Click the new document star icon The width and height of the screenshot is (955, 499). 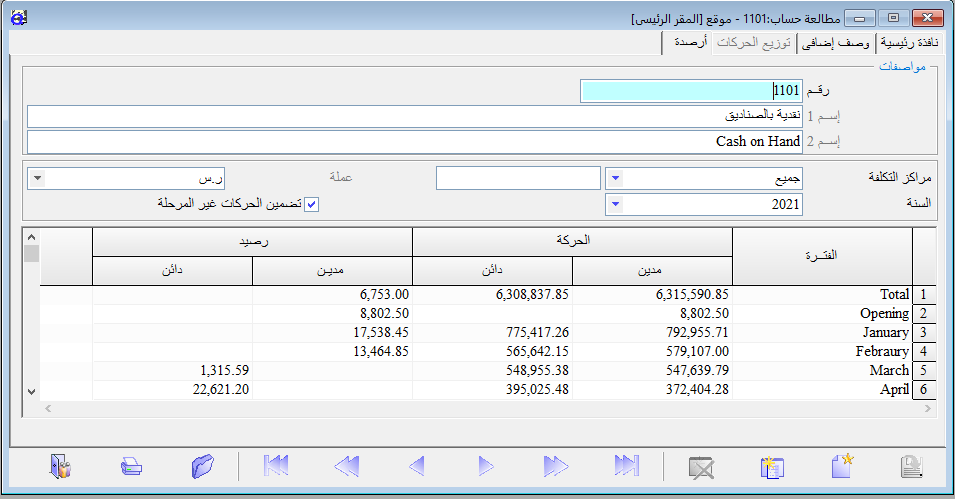point(841,466)
